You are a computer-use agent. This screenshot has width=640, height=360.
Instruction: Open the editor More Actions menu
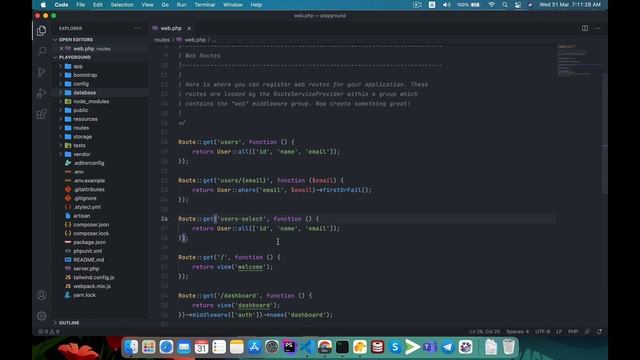click(598, 28)
